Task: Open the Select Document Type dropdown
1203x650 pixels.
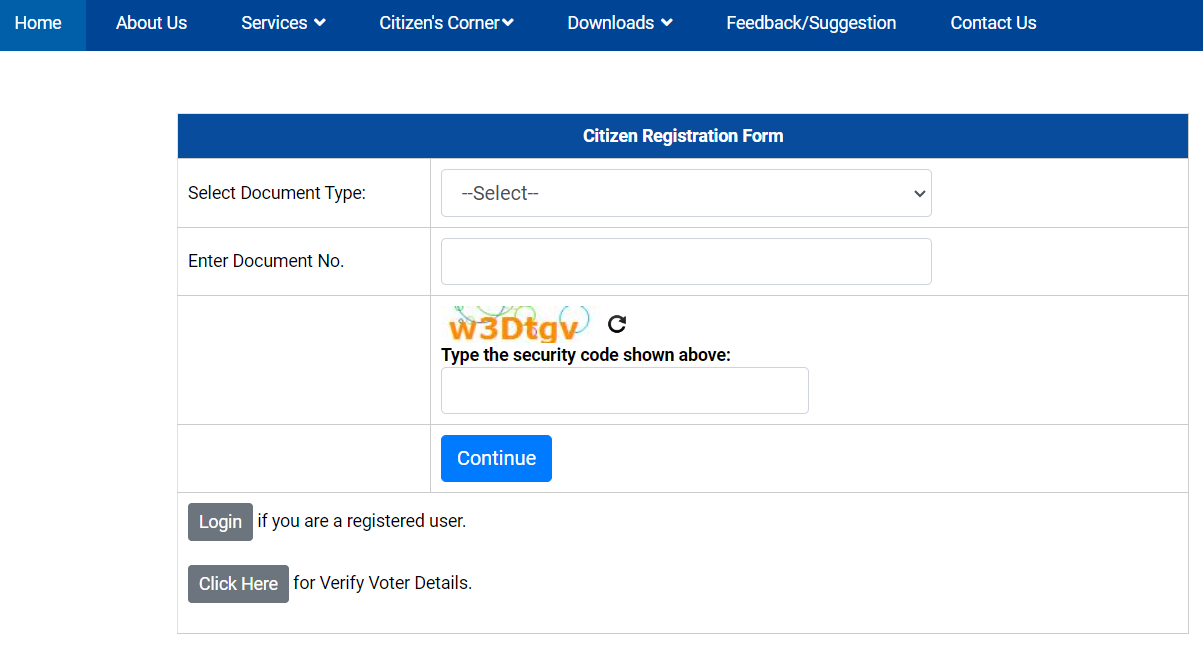Action: pyautogui.click(x=686, y=193)
